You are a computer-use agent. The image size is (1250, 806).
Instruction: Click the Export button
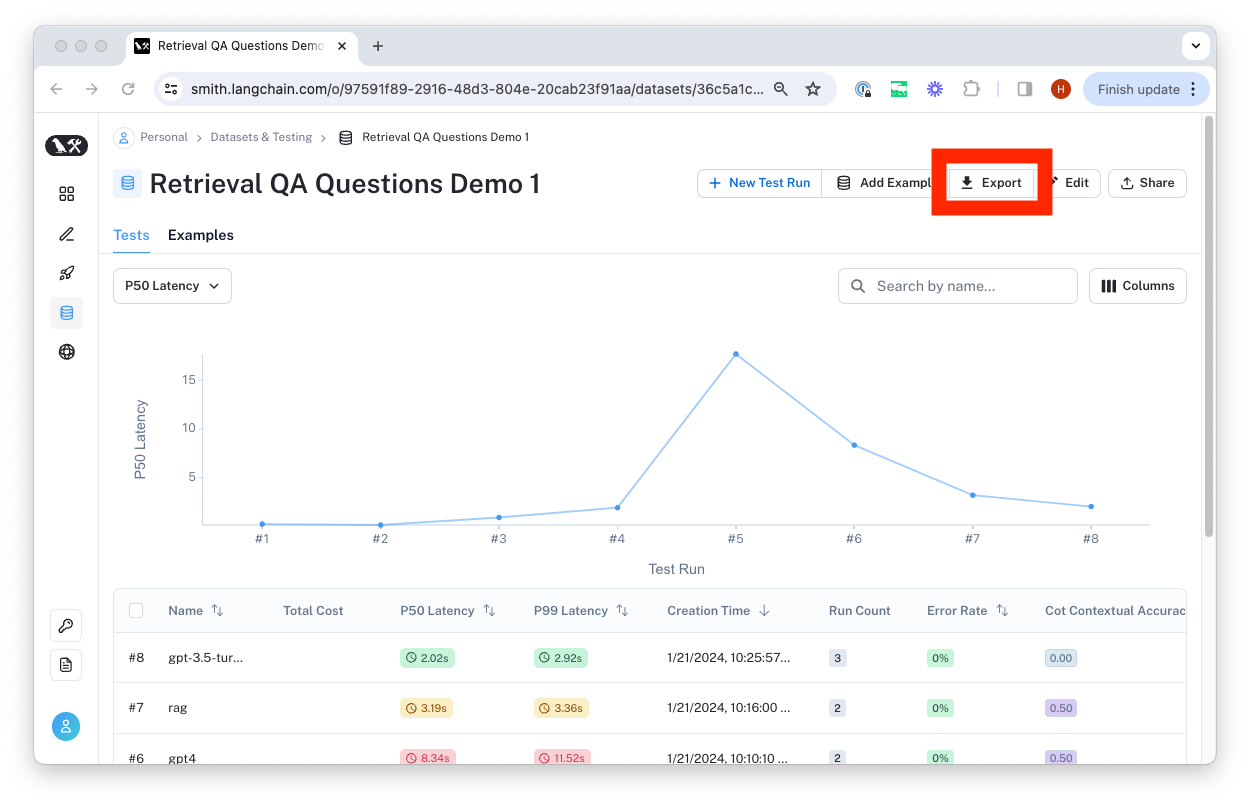pyautogui.click(x=991, y=183)
